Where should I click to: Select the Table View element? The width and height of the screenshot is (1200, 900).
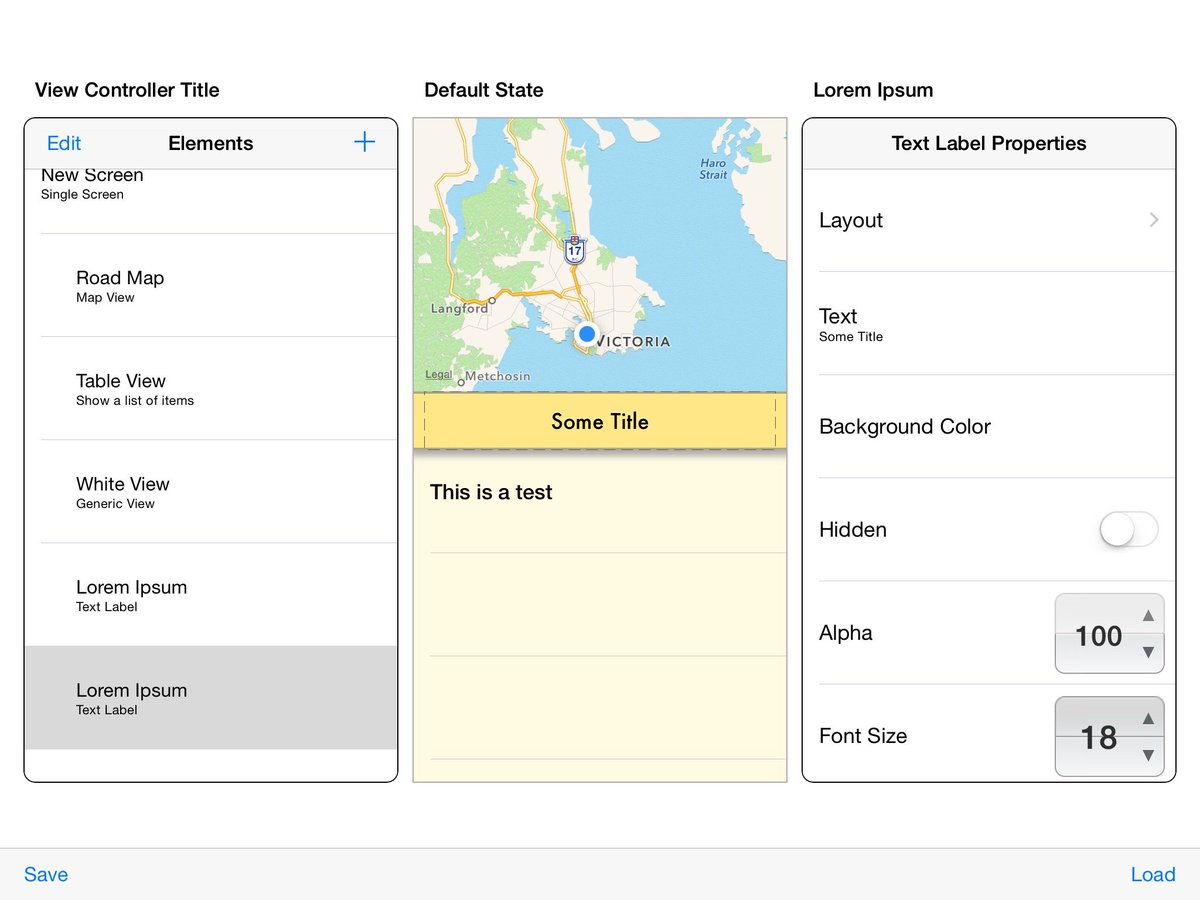click(x=211, y=388)
